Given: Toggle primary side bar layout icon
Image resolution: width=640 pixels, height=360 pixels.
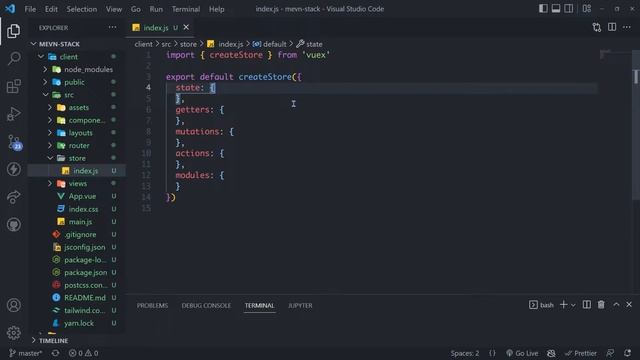Looking at the screenshot, I should 543,9.
